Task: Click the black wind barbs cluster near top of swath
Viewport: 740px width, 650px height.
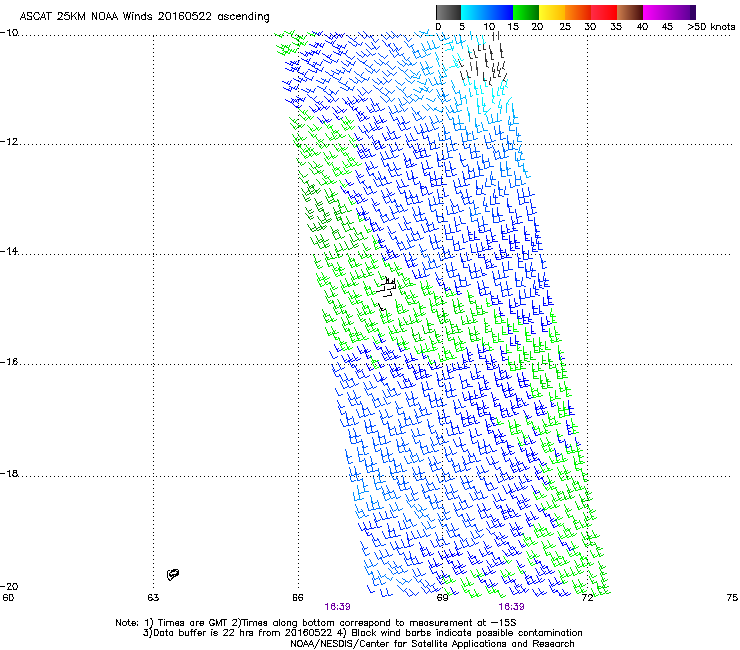Action: pyautogui.click(x=484, y=60)
